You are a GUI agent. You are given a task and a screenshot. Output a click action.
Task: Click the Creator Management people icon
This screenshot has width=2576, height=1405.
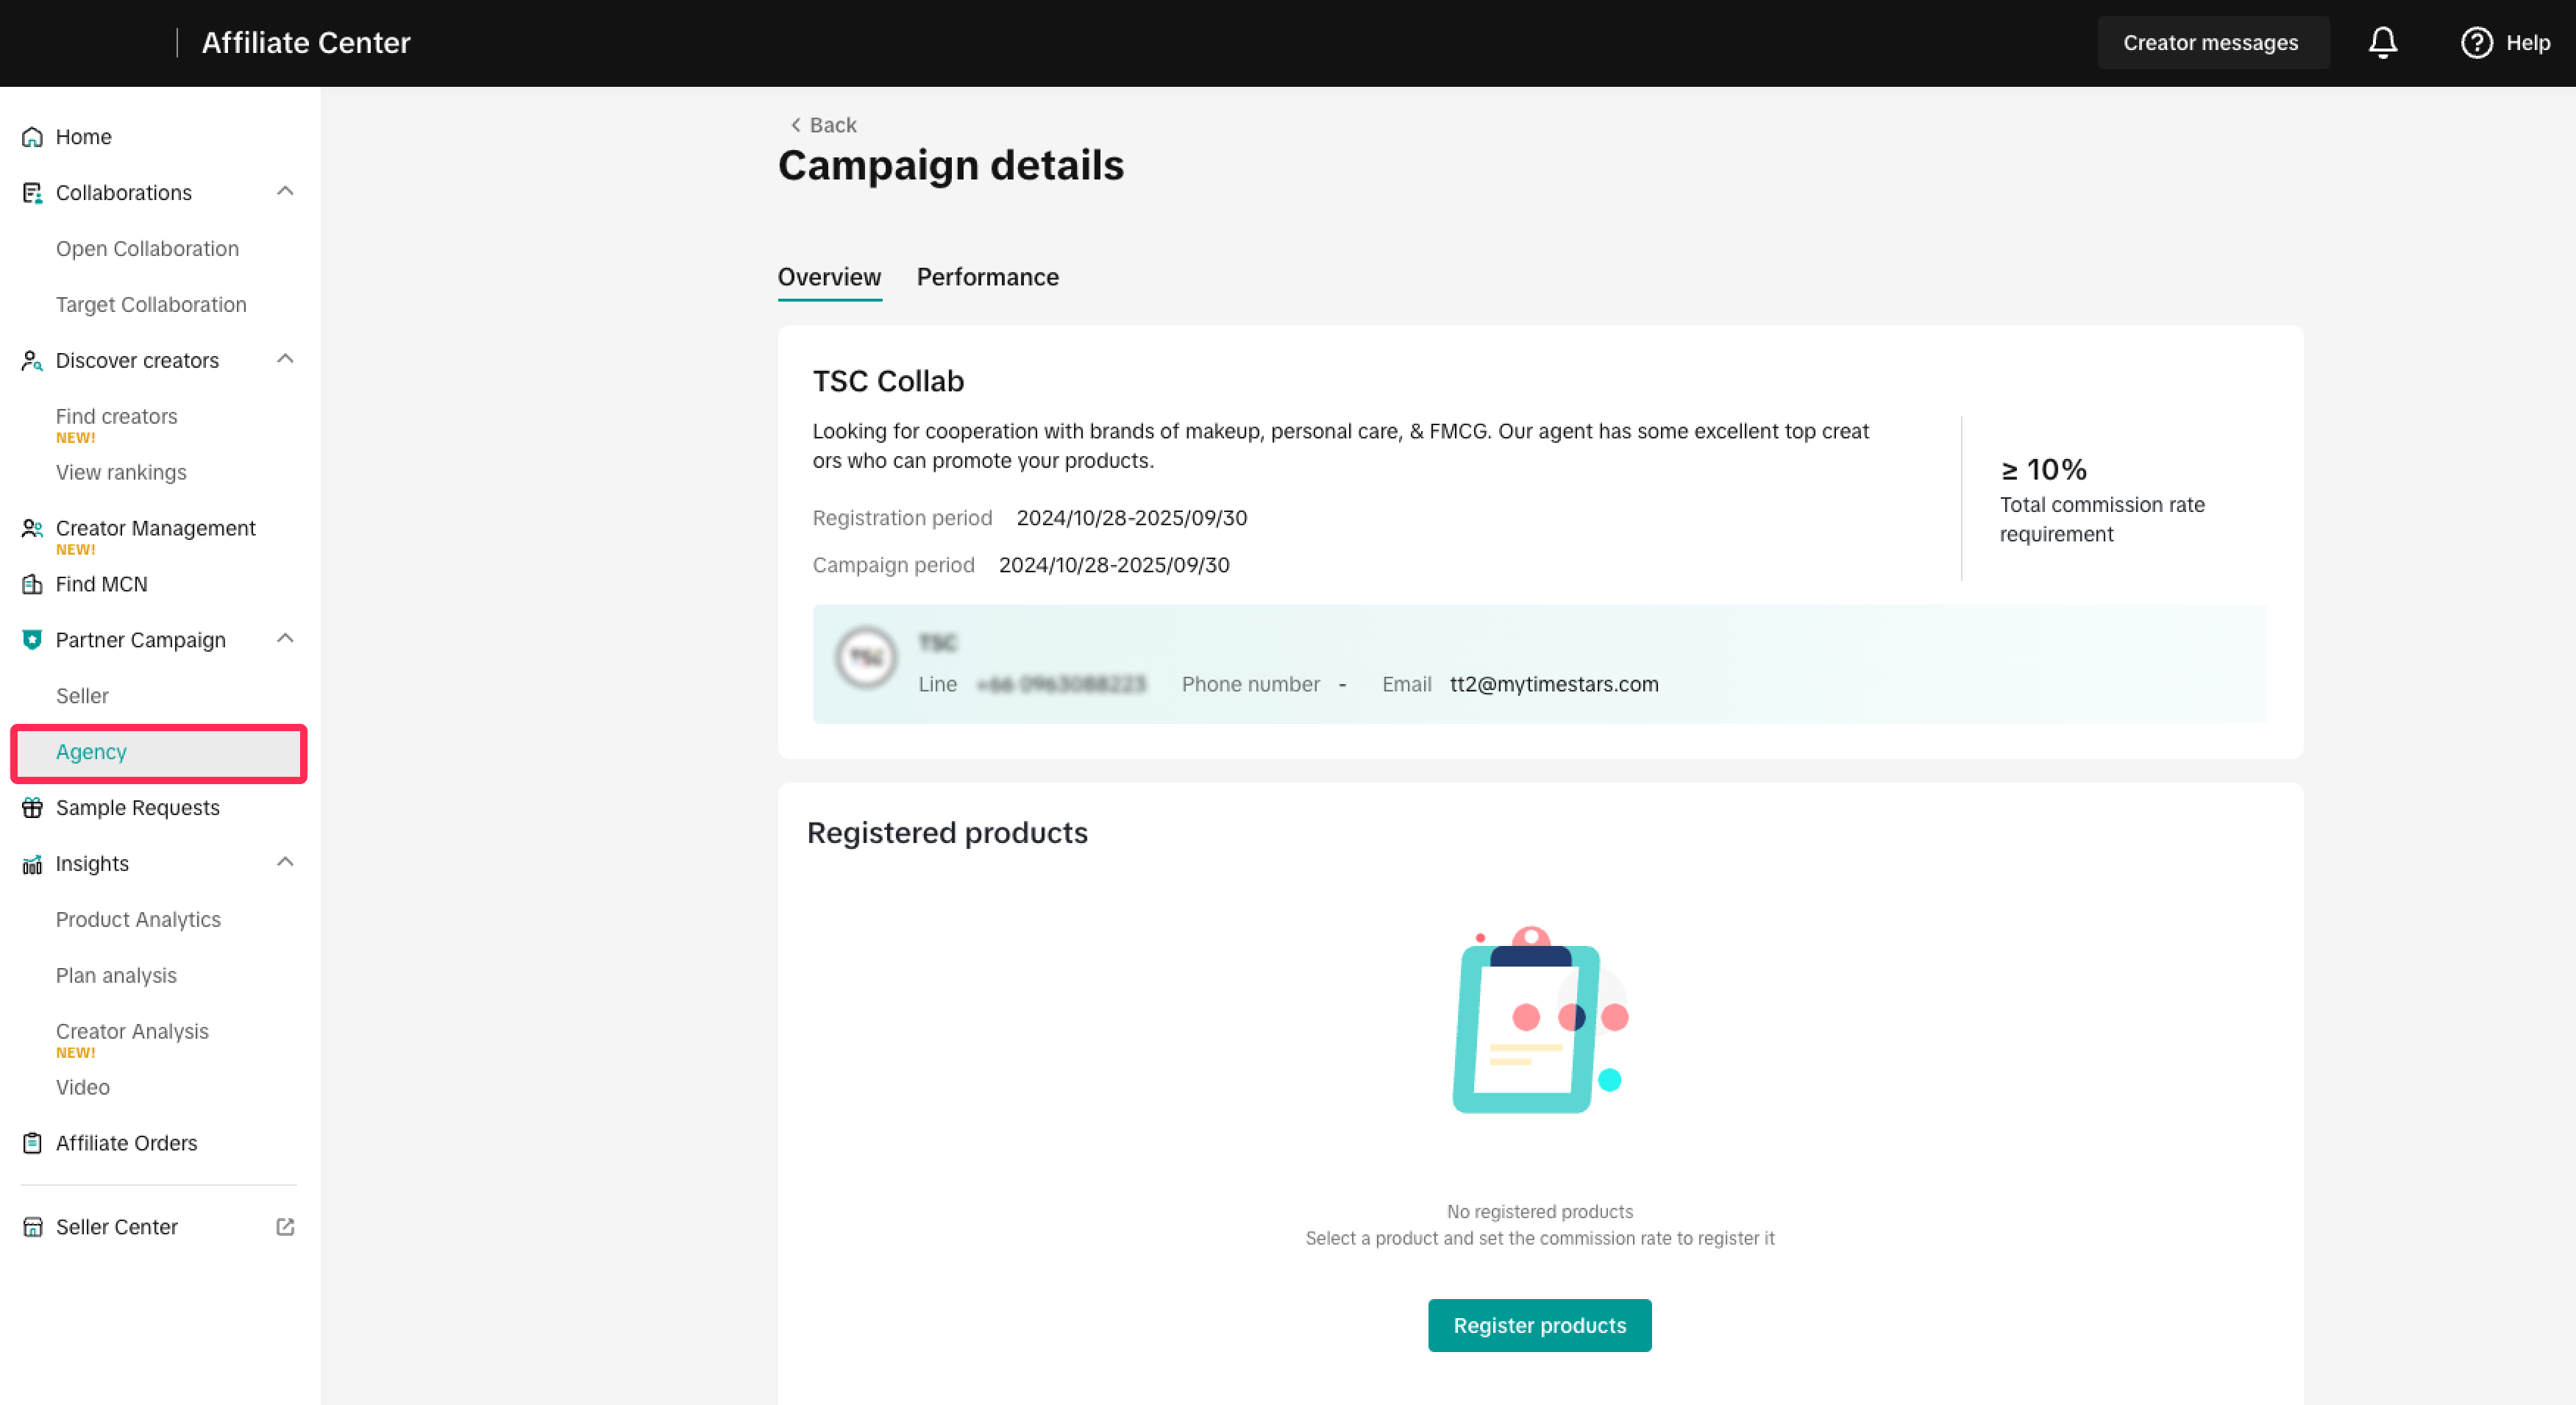(32, 528)
